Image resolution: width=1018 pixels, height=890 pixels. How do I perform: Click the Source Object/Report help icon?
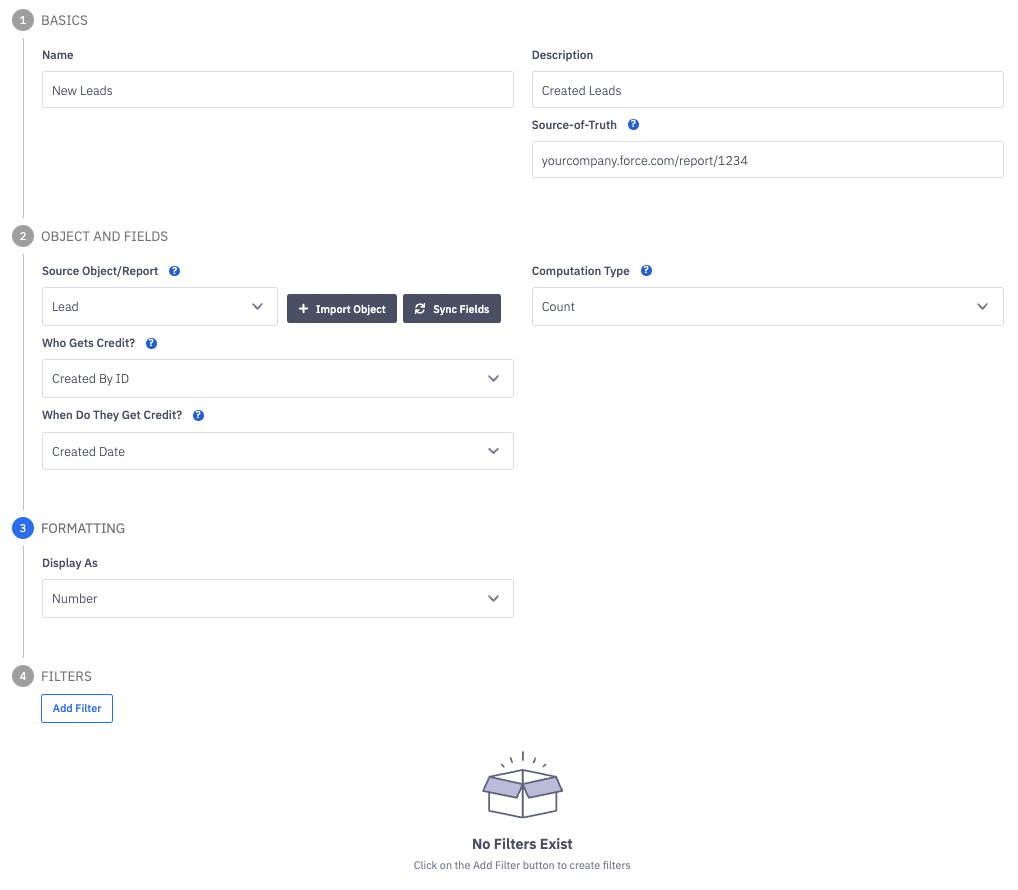175,271
